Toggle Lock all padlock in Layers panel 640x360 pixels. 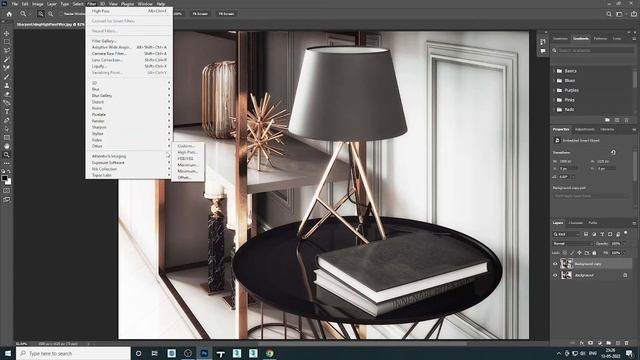(594, 253)
